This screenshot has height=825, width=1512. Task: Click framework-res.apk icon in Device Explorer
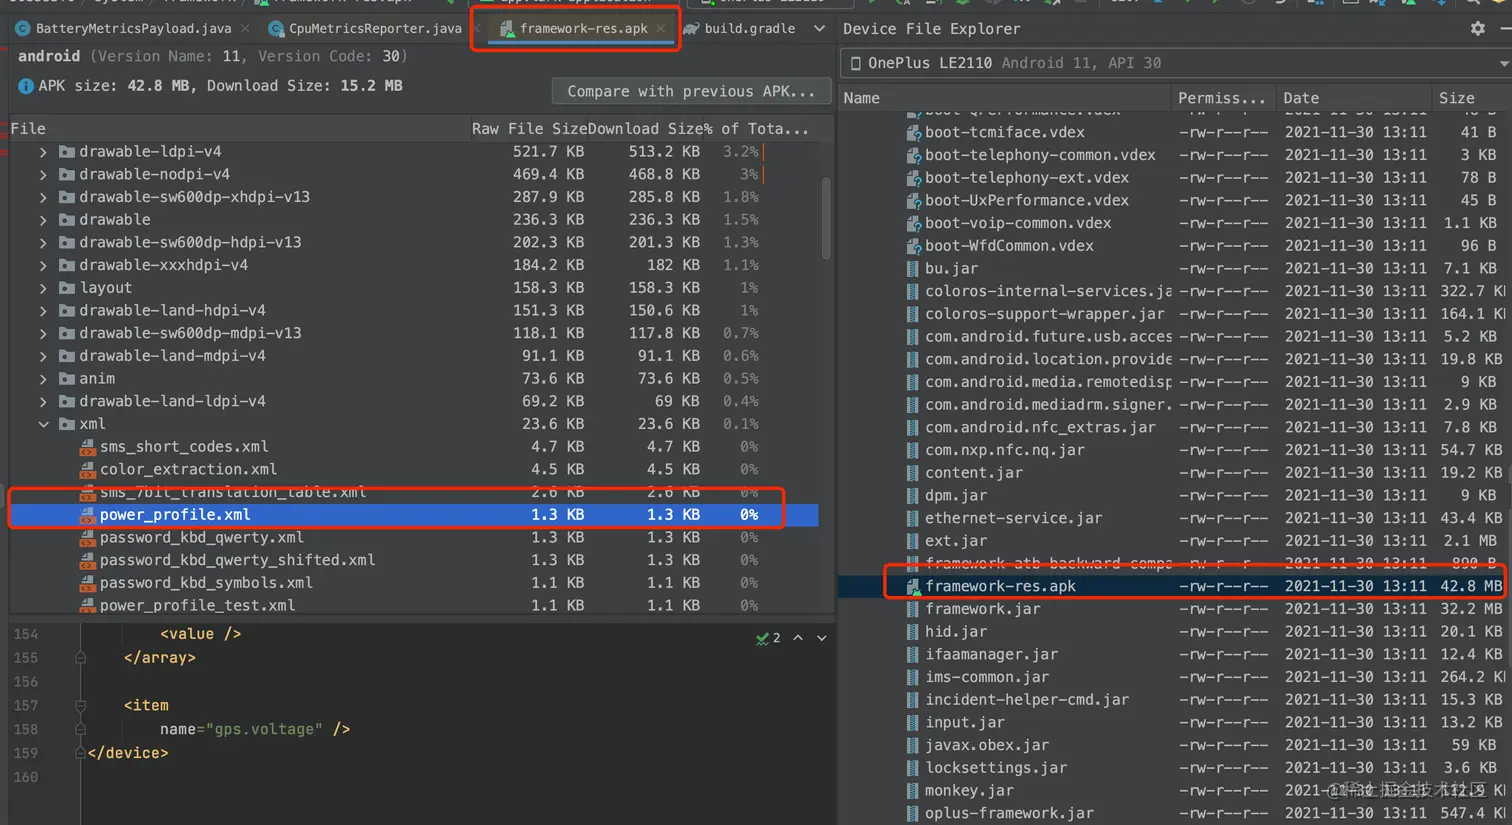coord(913,587)
